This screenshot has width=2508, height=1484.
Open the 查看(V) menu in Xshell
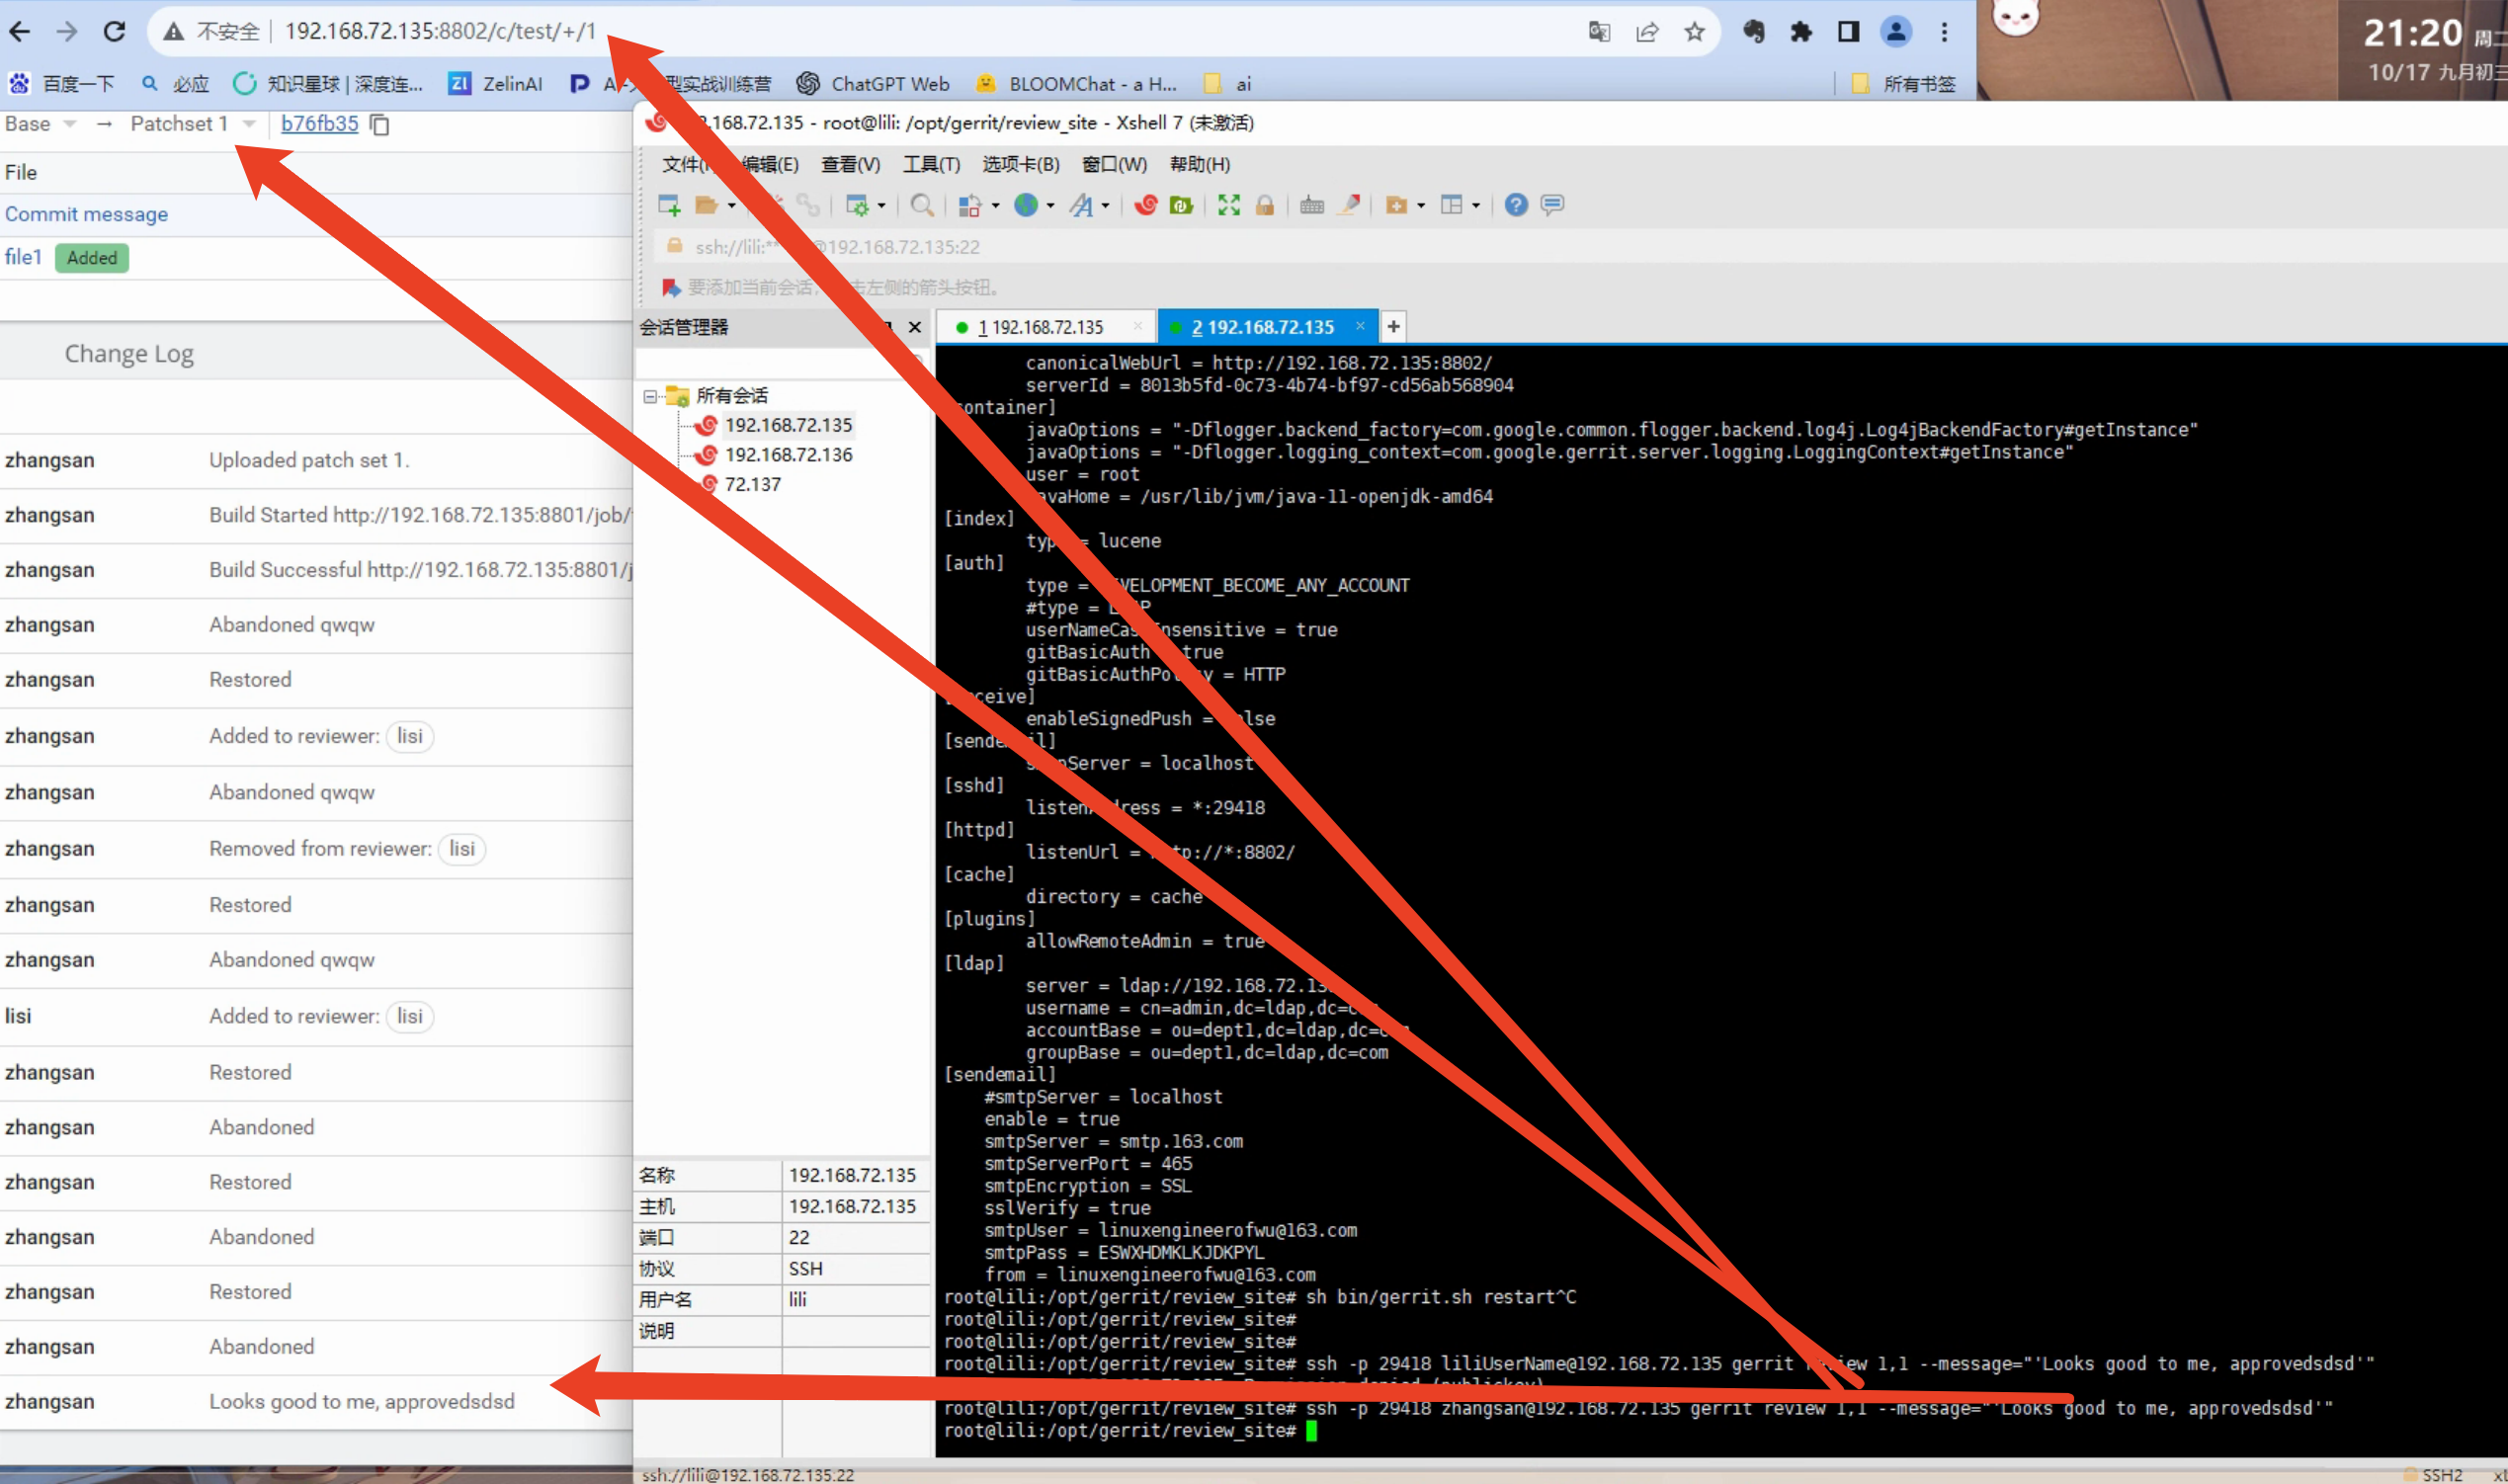850,165
